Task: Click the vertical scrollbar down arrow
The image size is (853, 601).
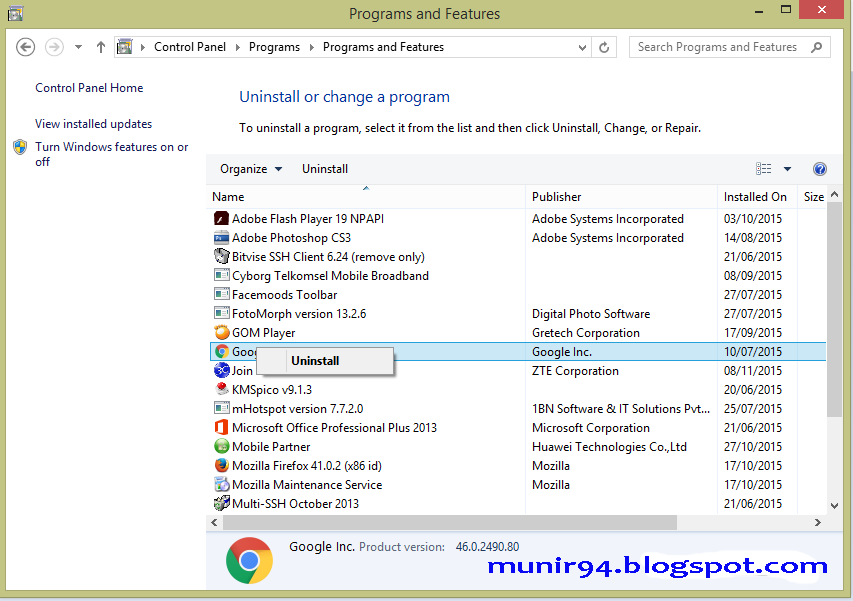Action: tap(835, 506)
